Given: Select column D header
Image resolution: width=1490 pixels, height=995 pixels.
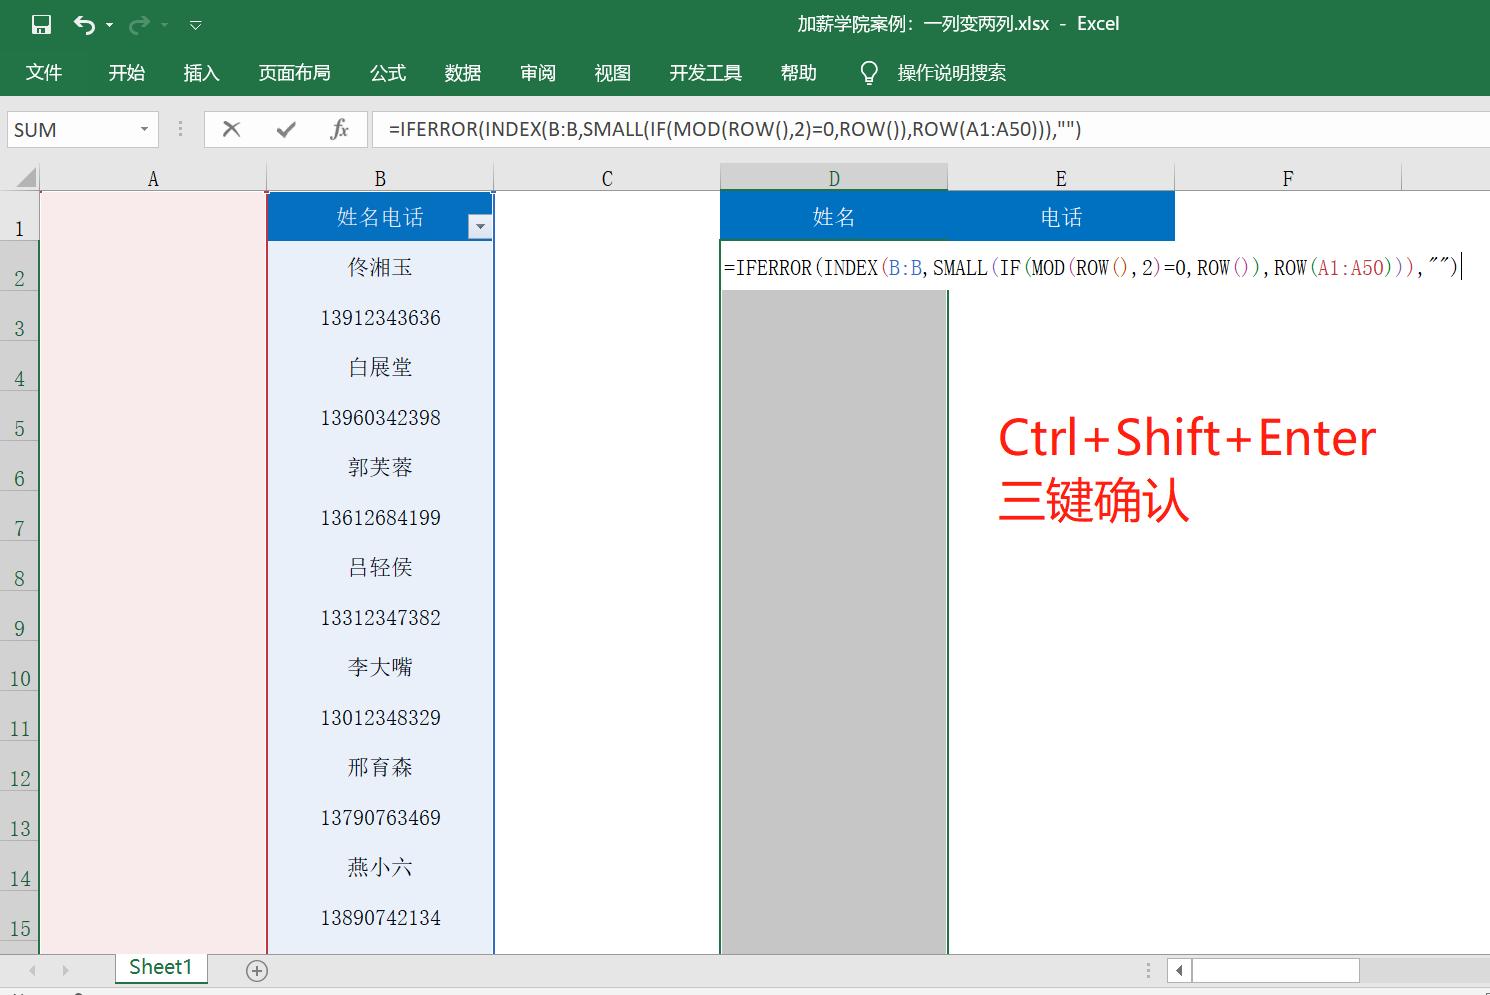Looking at the screenshot, I should coord(834,177).
